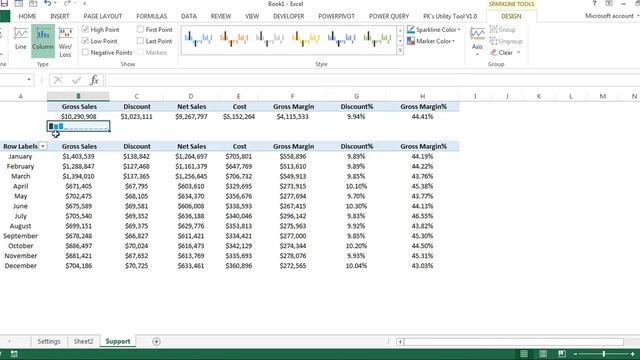Click the formula bar Enter checkmark icon

(76, 80)
